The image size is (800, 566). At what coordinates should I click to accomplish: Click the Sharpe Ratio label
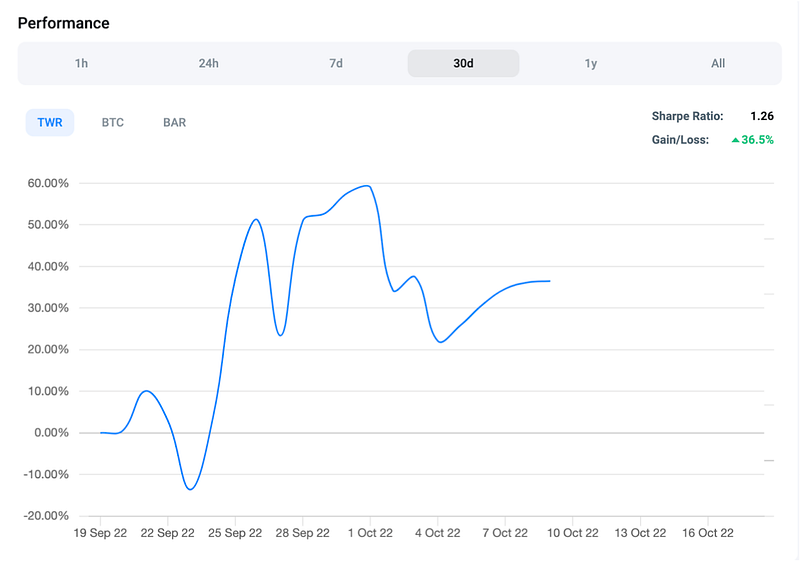[687, 116]
